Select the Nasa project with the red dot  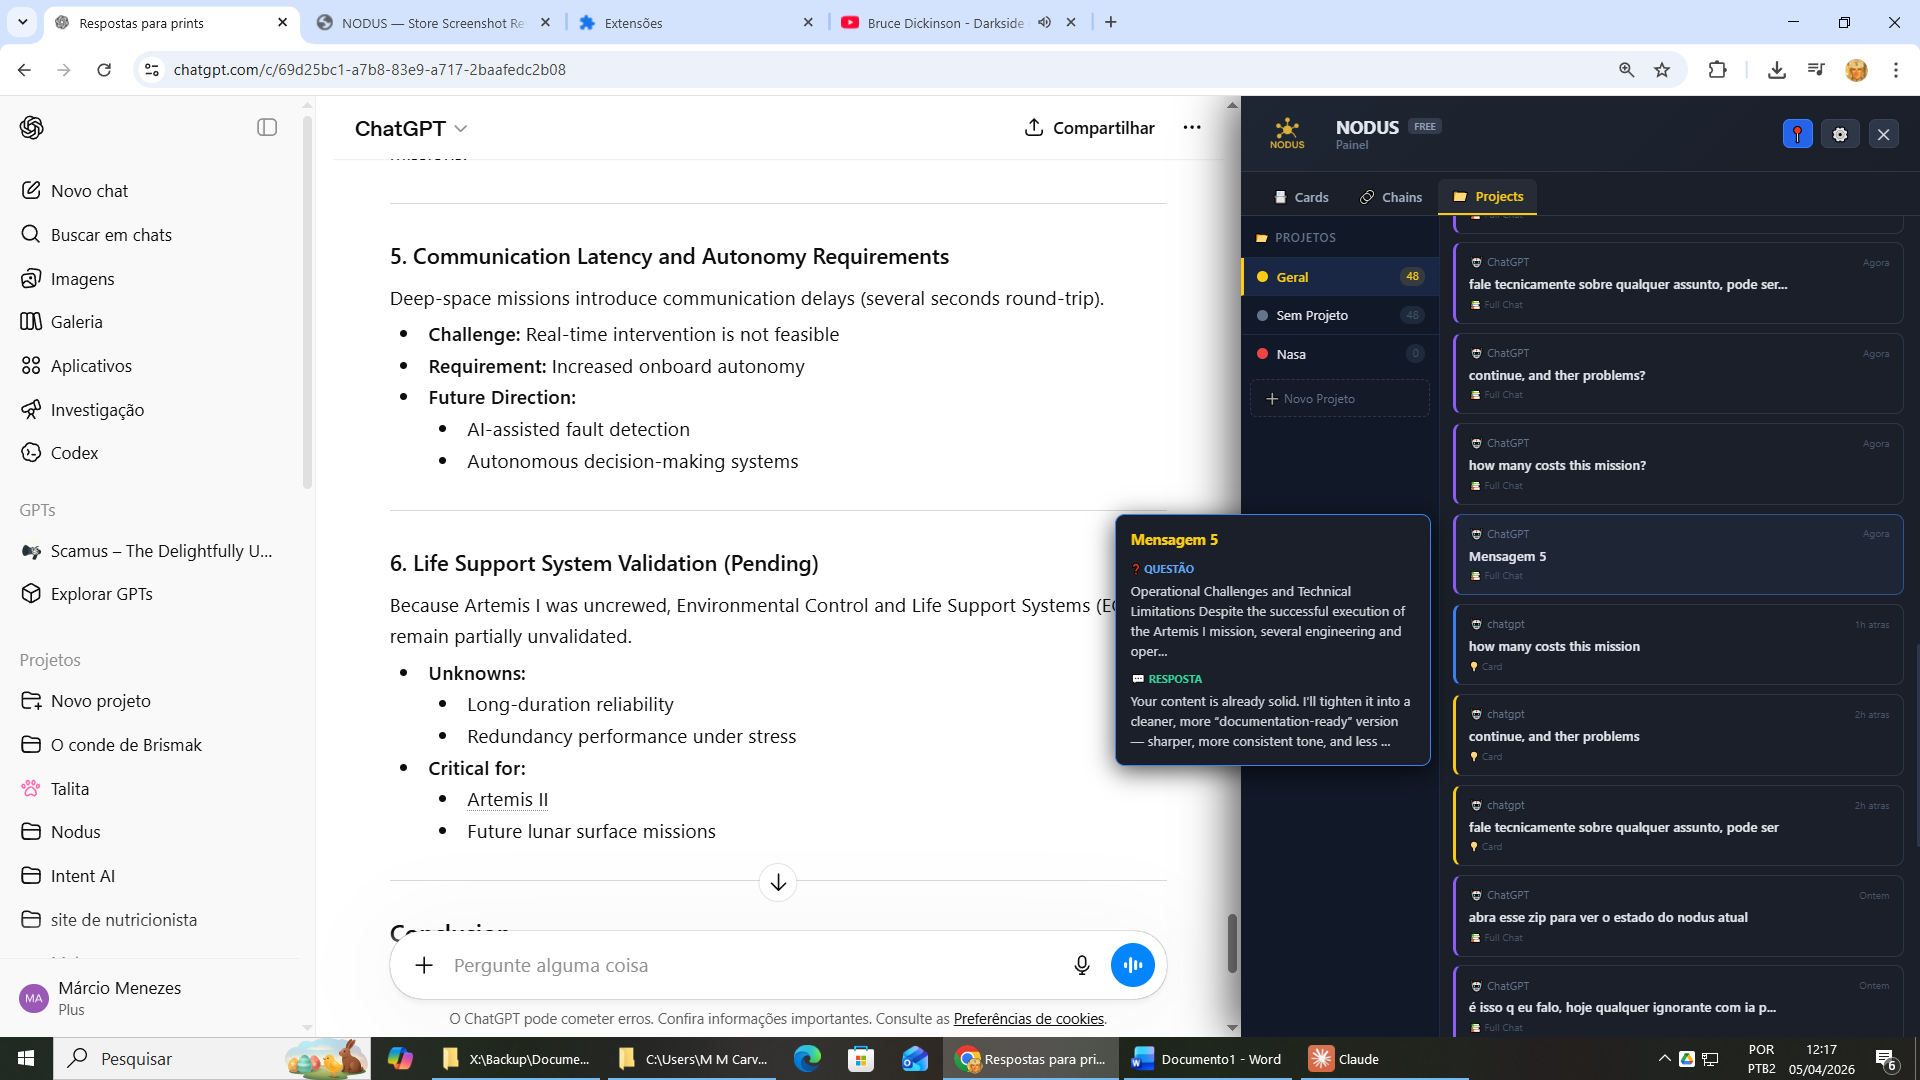(x=1290, y=354)
